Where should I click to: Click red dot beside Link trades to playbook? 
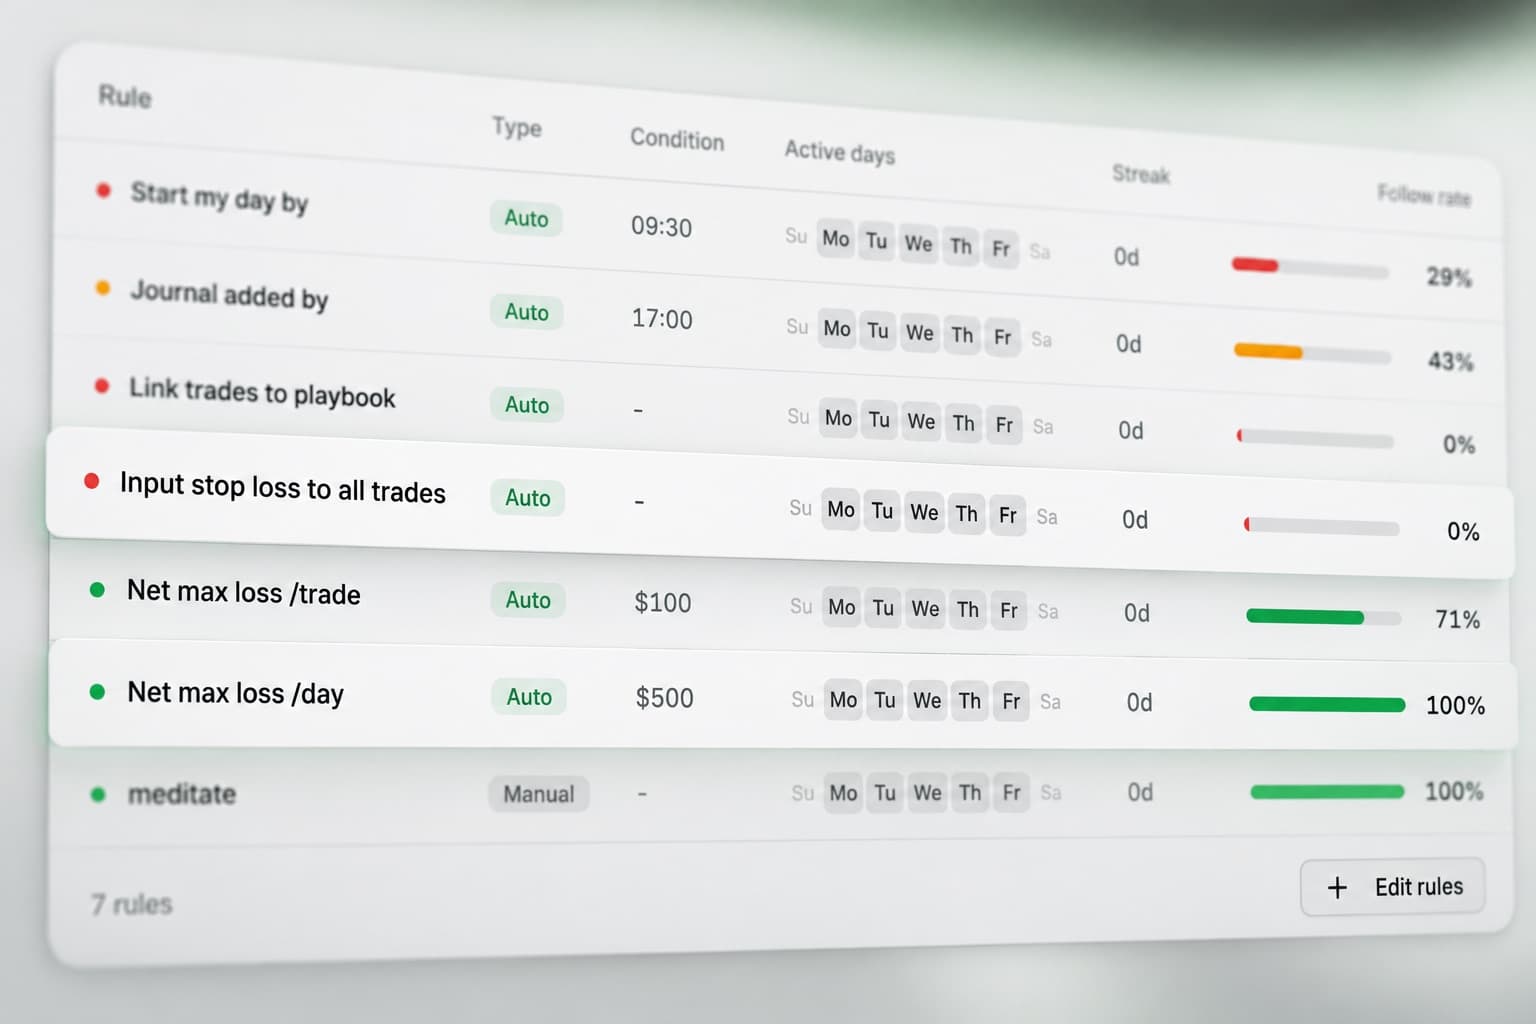[101, 386]
